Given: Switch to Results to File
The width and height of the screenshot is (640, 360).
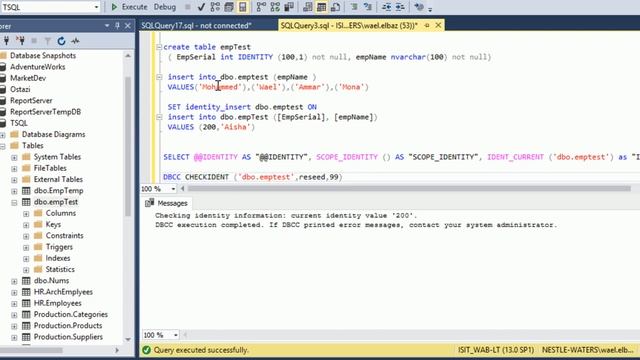Looking at the screenshot, I should point(336,7).
